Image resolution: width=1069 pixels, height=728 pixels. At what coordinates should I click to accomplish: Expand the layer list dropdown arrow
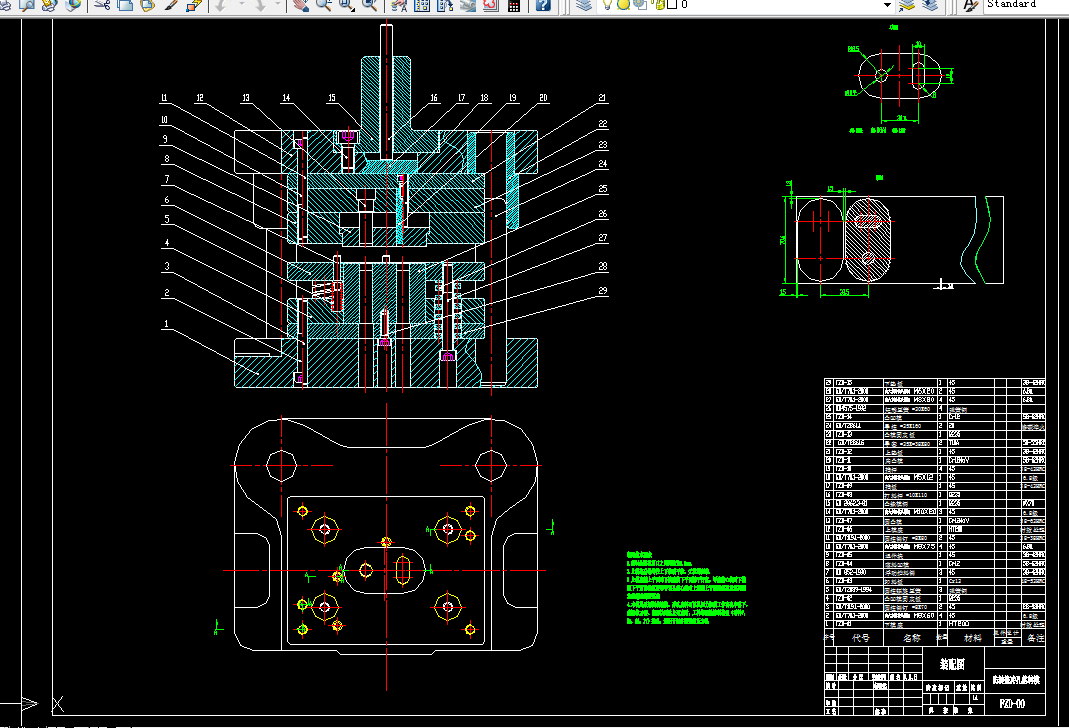pyautogui.click(x=887, y=5)
